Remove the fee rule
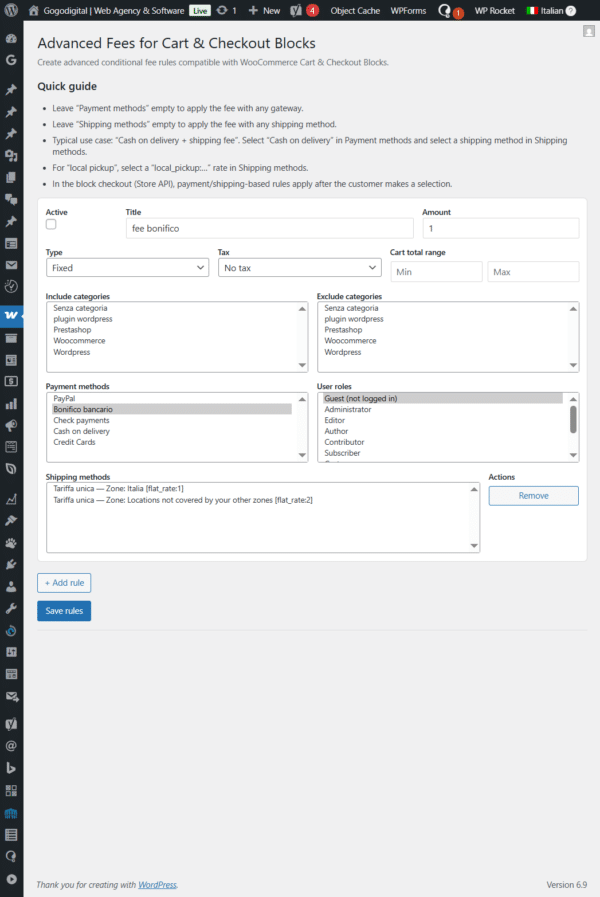Image resolution: width=600 pixels, height=897 pixels. pos(533,496)
